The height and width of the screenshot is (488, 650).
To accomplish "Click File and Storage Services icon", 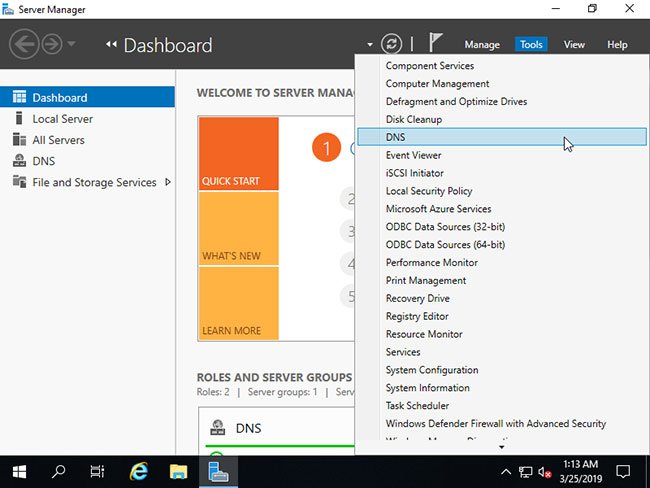I will click(19, 181).
